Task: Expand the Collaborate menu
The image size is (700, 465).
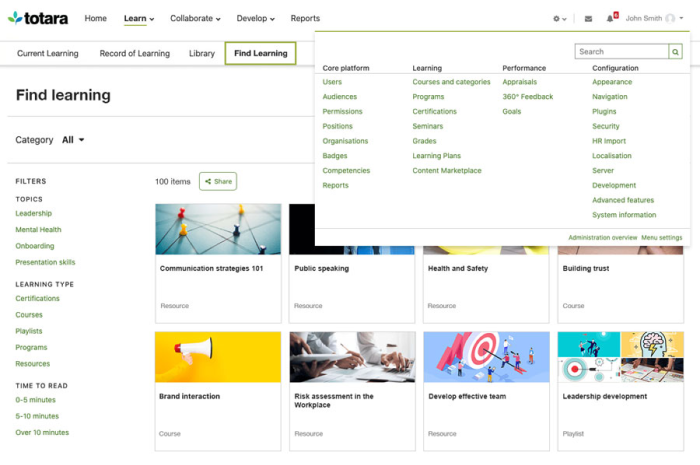Action: (x=195, y=18)
